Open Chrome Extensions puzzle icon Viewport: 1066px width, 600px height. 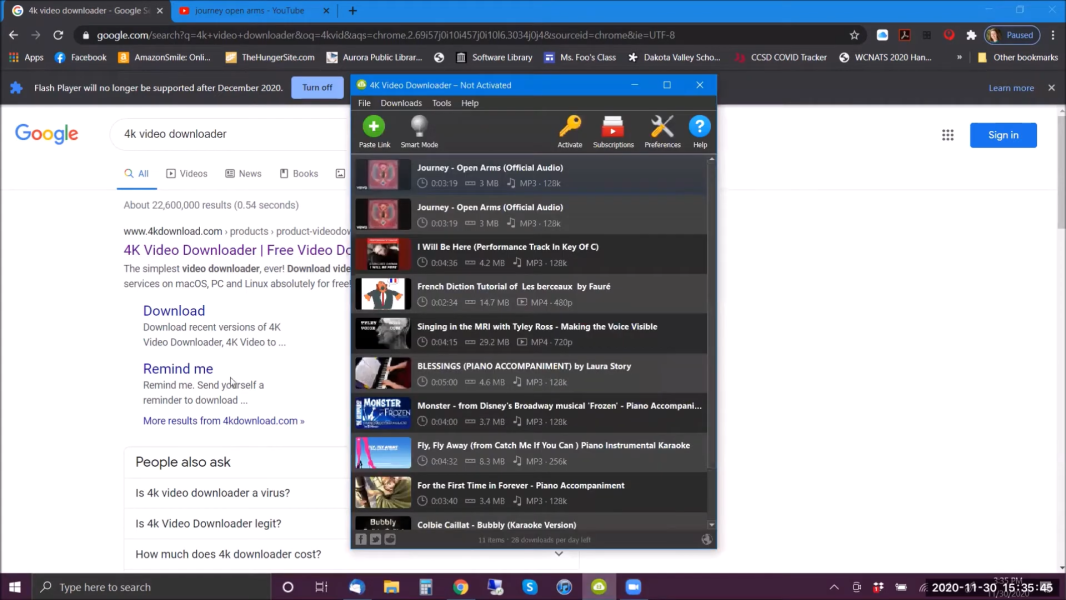click(x=972, y=35)
